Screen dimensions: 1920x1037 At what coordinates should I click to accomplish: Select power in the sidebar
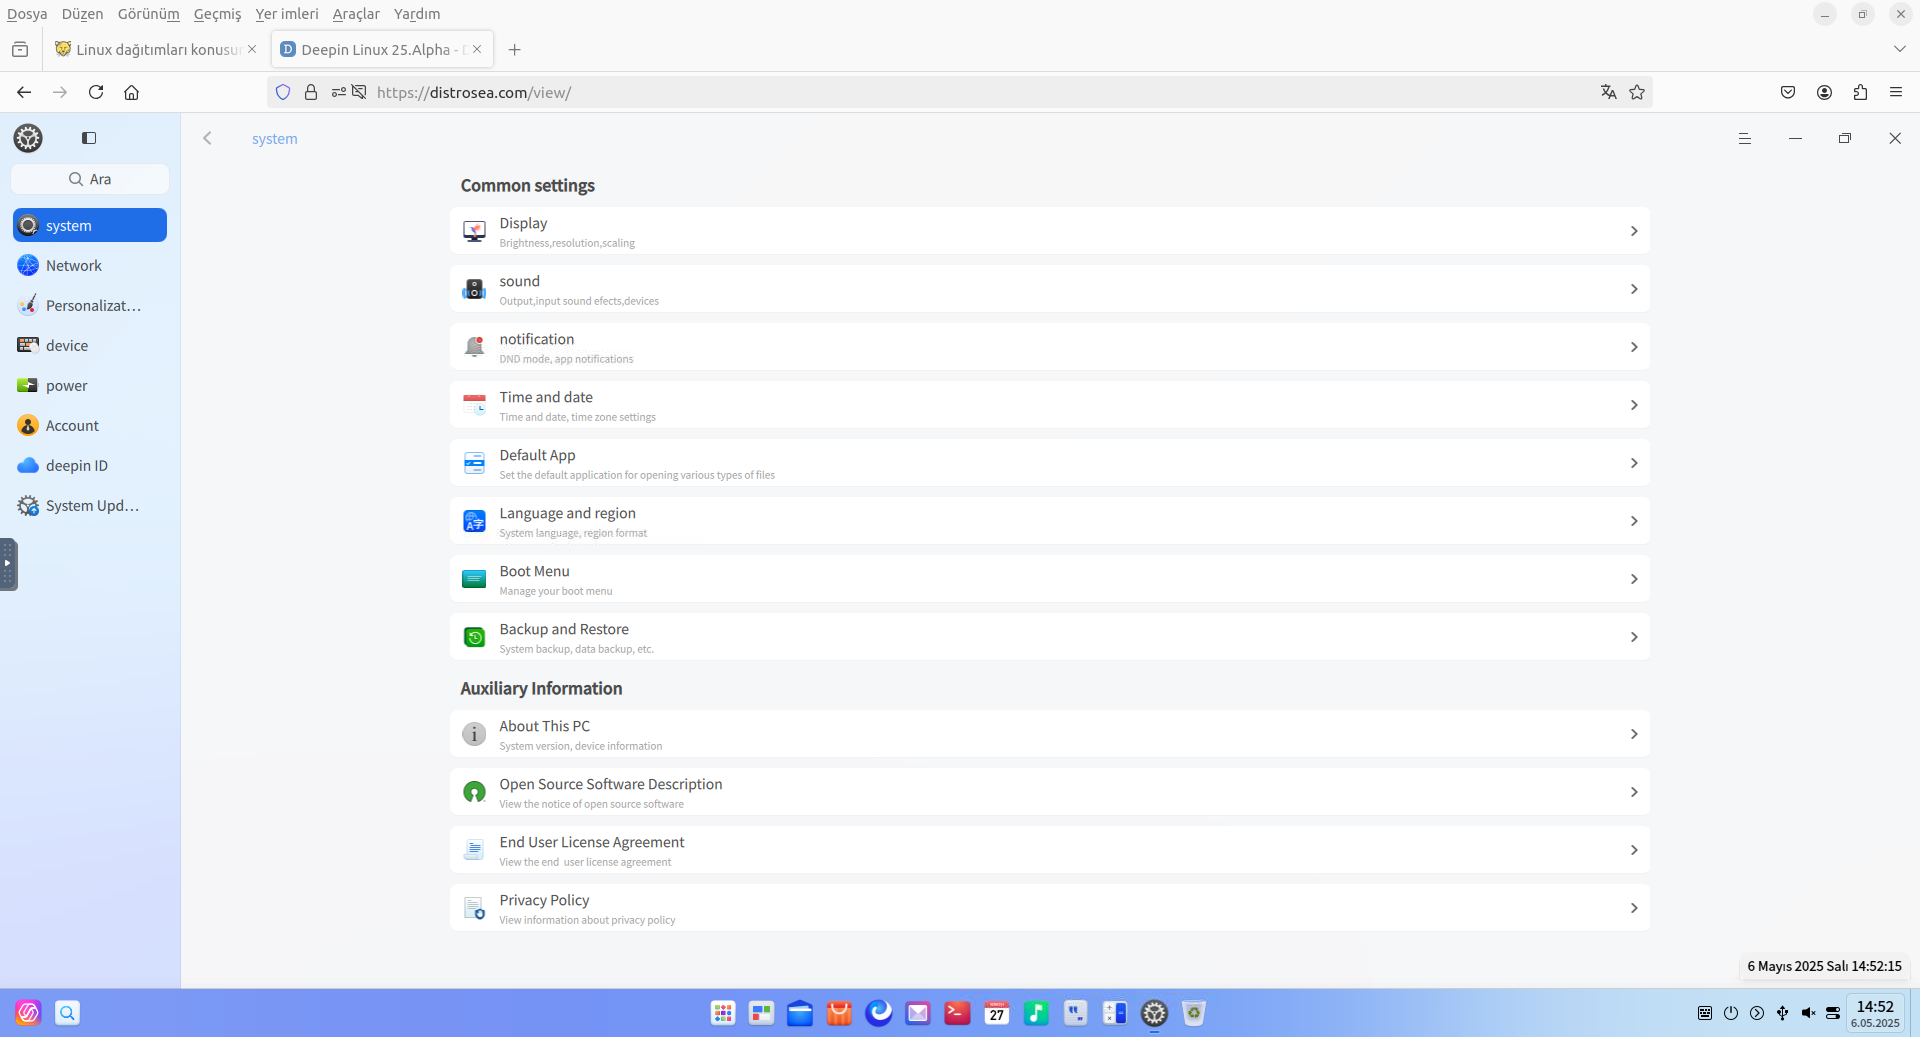click(x=90, y=386)
